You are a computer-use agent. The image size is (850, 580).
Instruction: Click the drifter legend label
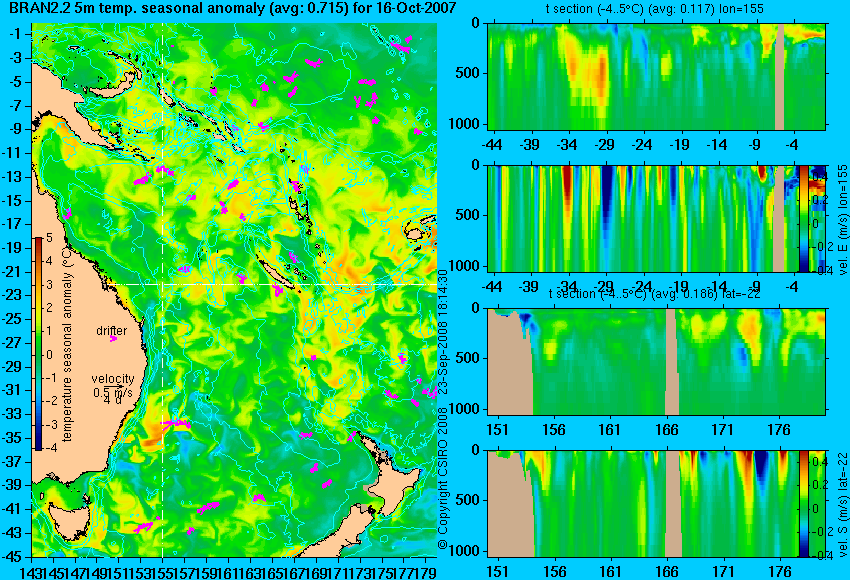pyautogui.click(x=112, y=331)
